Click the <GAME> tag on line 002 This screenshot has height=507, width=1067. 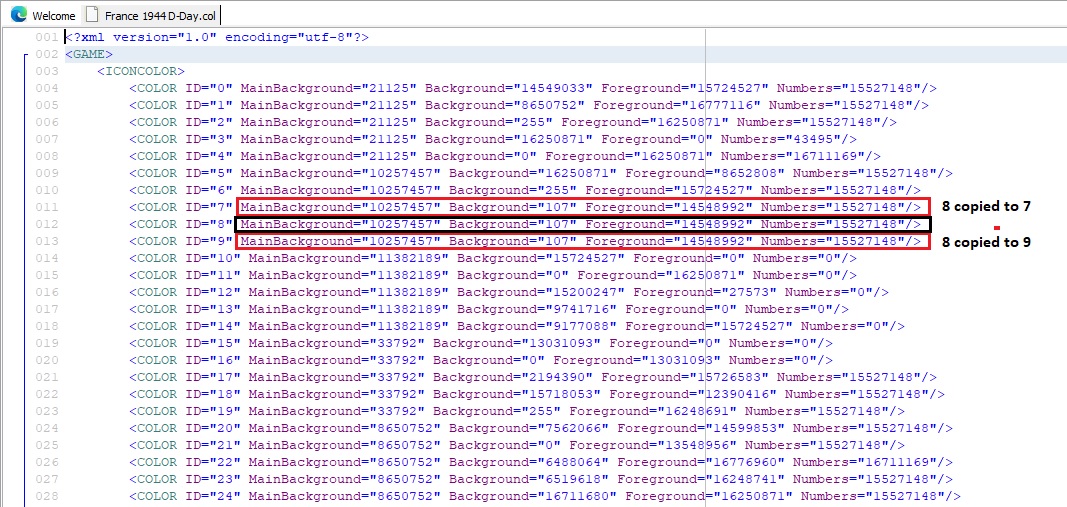[x=88, y=54]
